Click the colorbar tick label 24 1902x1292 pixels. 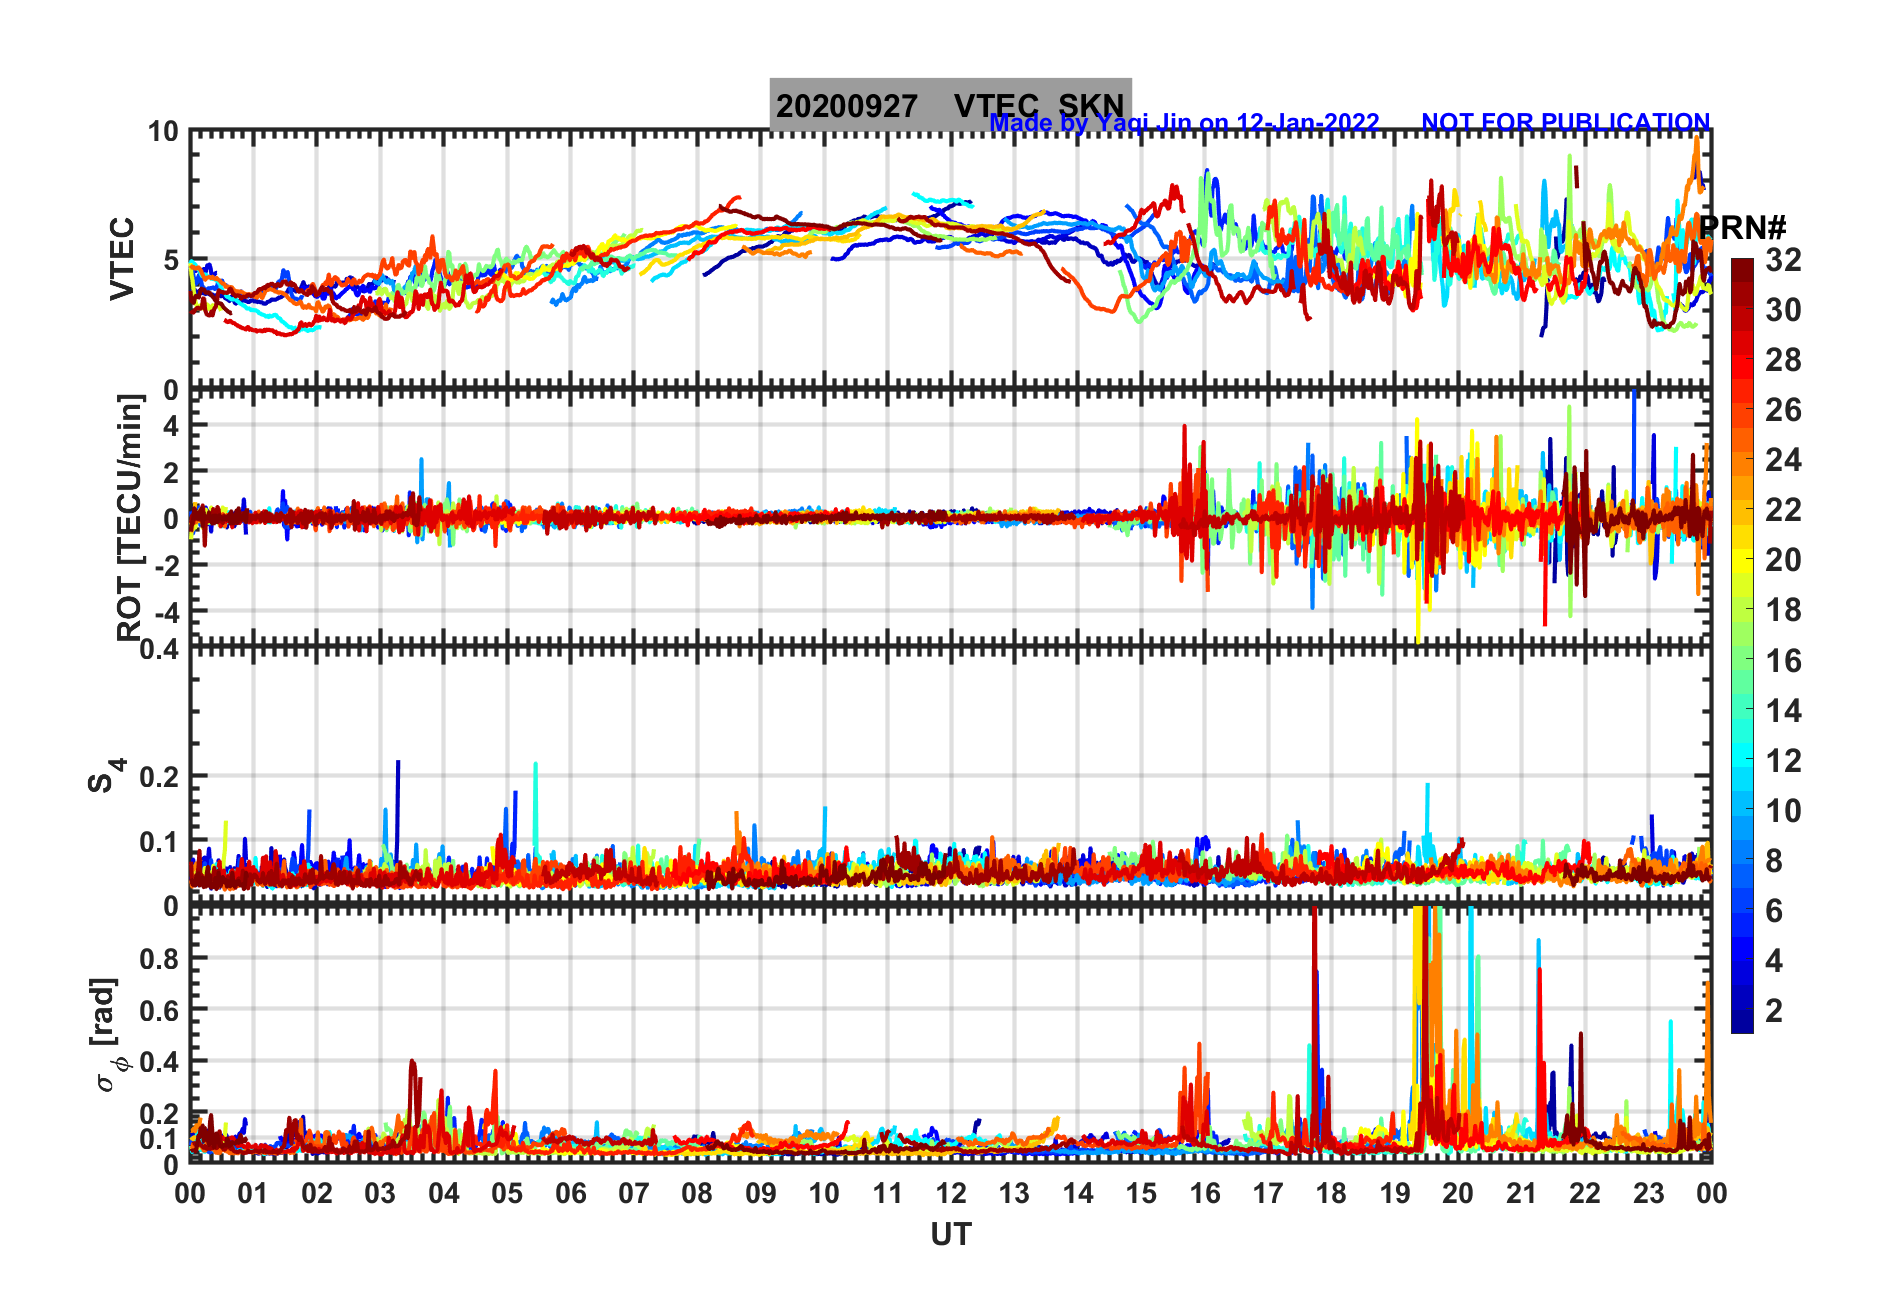1783,460
